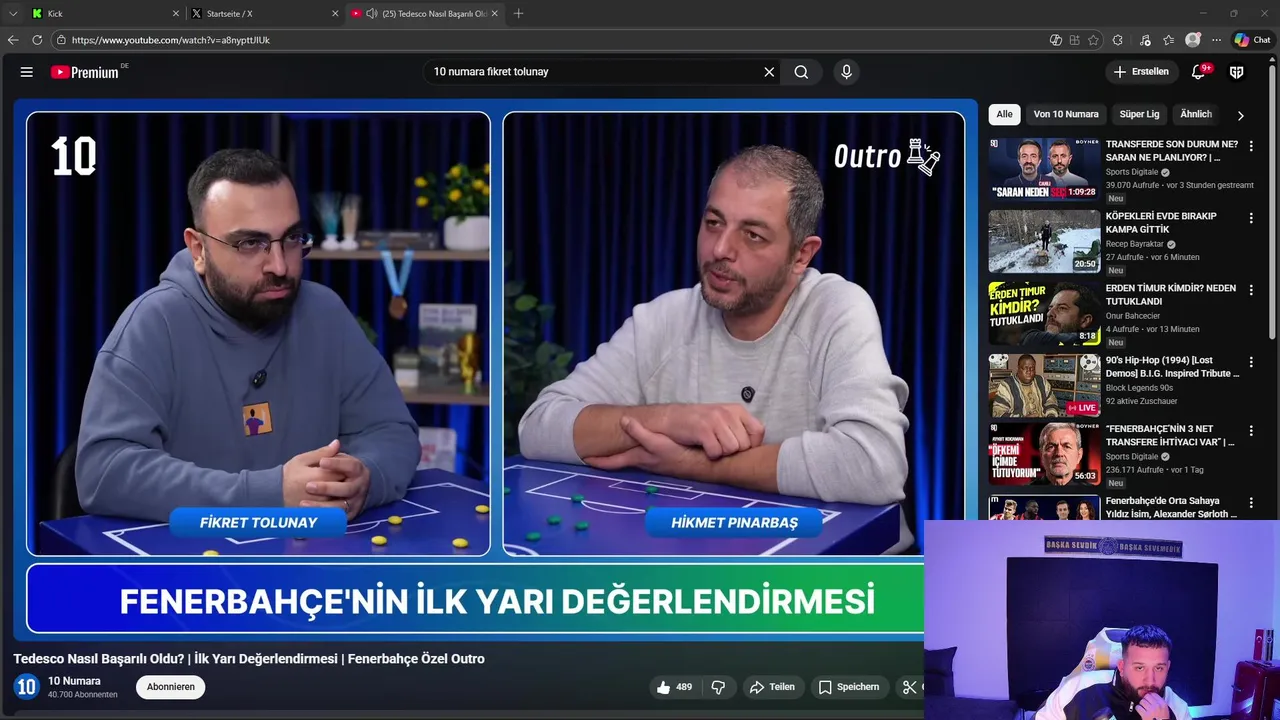Select the Alle filter chip
This screenshot has width=1280, height=720.
coord(1004,114)
